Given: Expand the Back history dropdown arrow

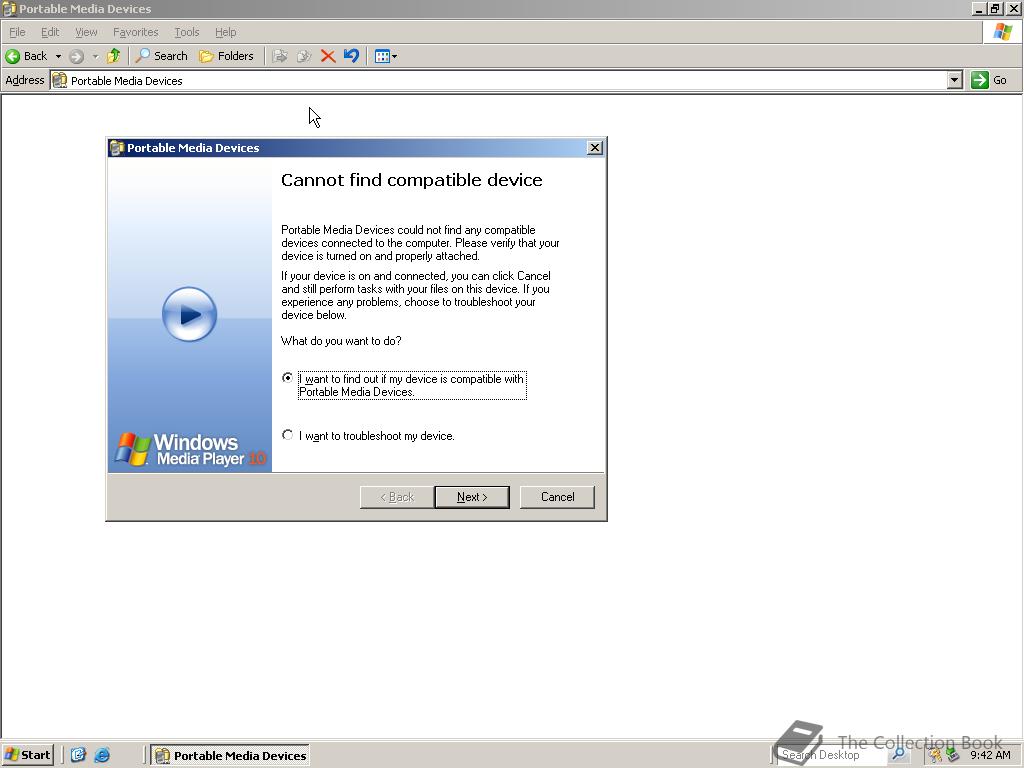Looking at the screenshot, I should [x=58, y=56].
